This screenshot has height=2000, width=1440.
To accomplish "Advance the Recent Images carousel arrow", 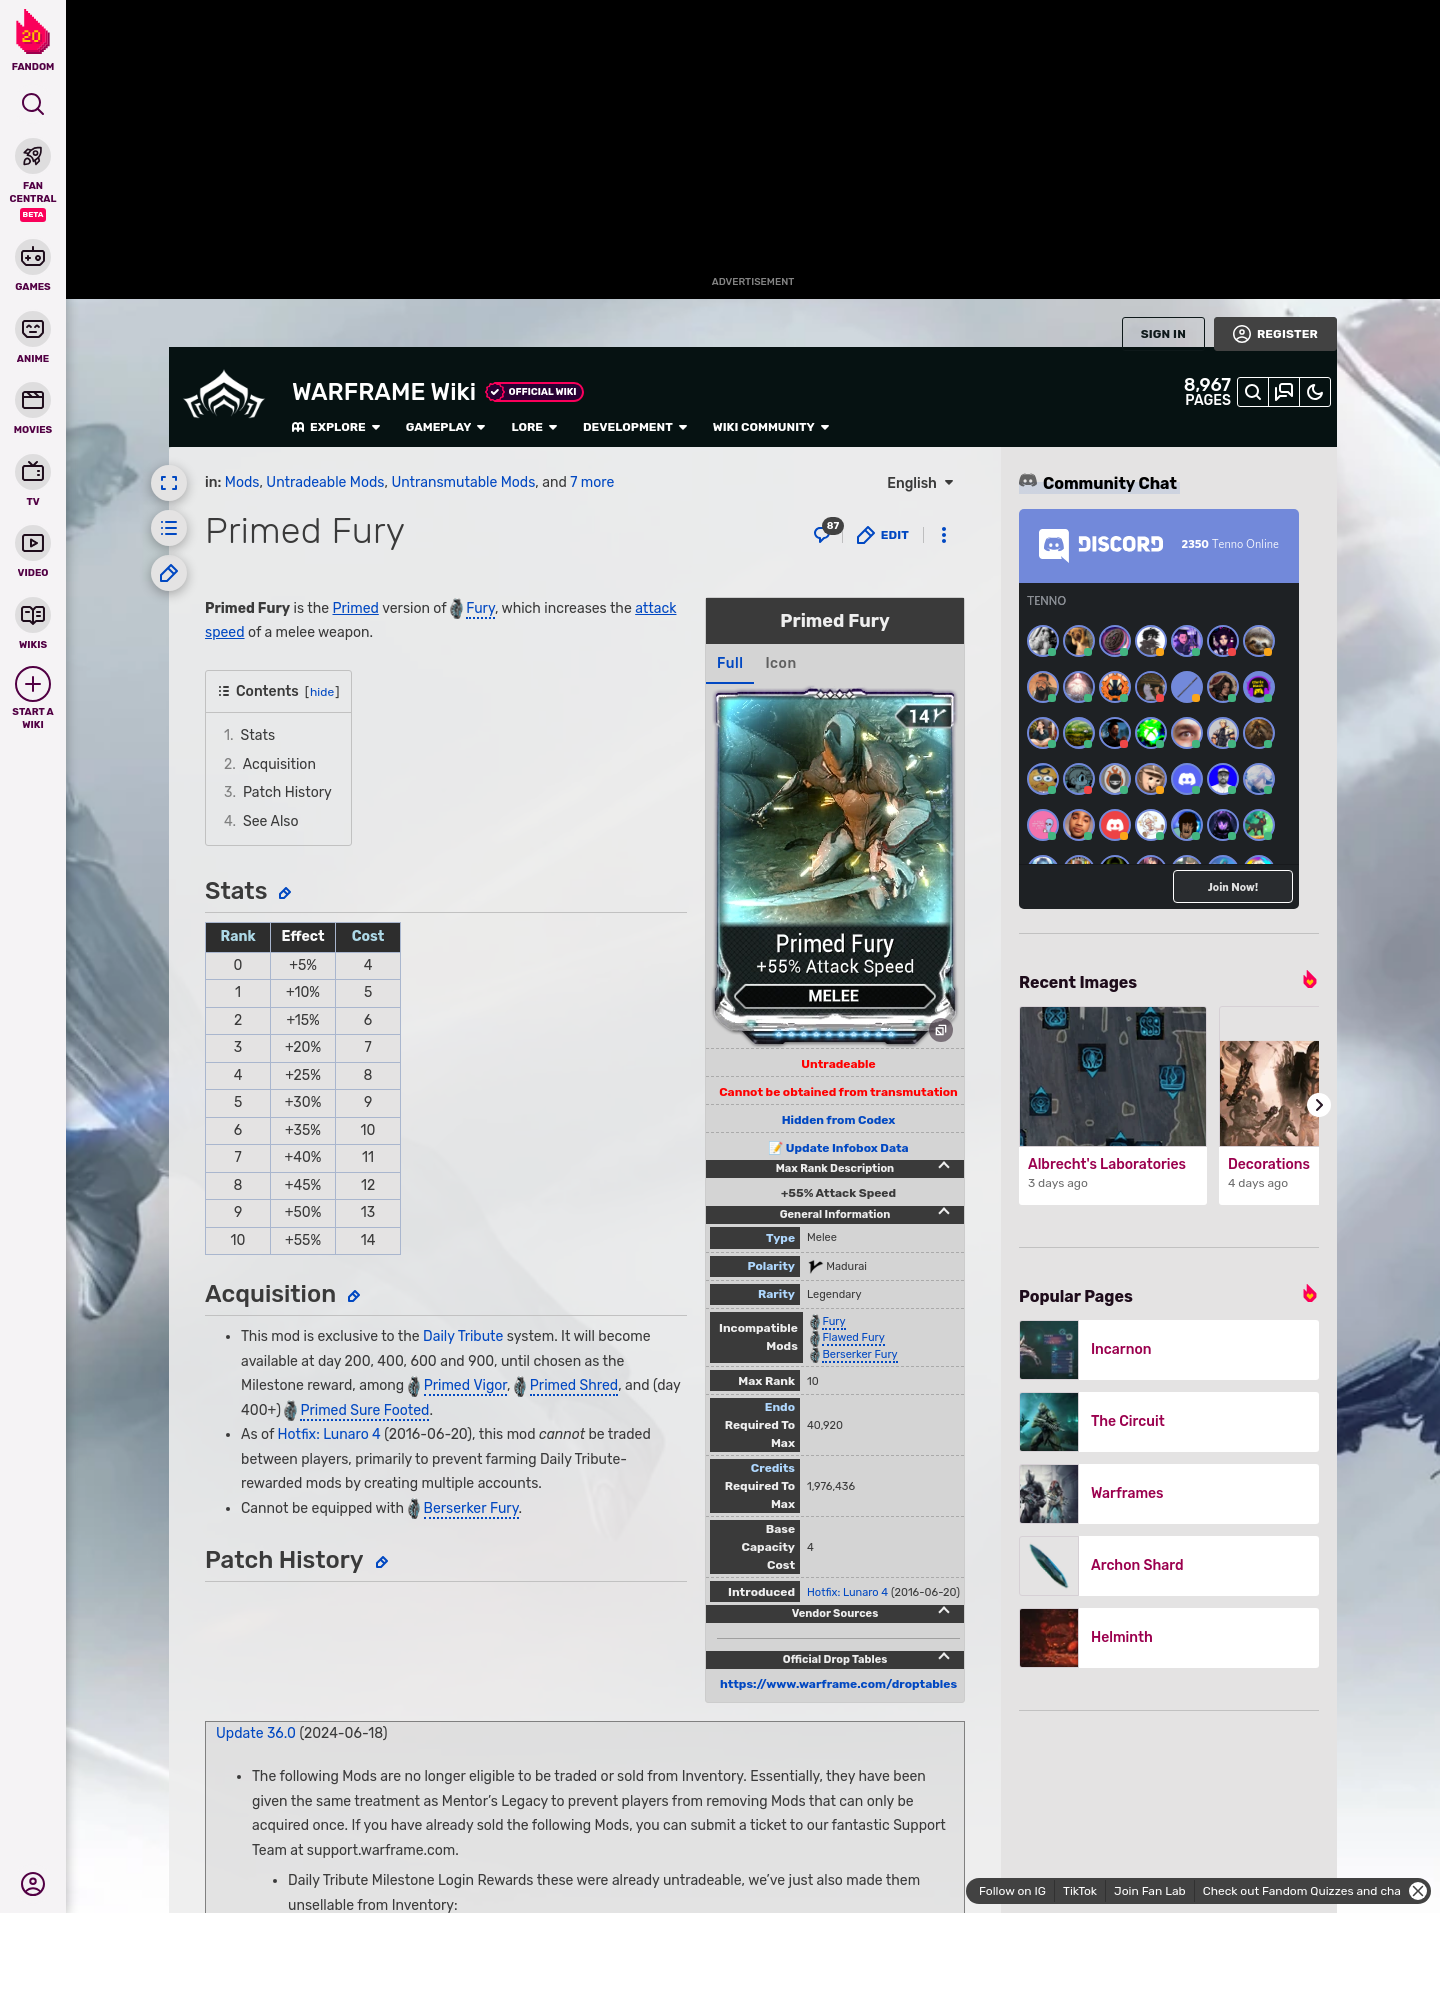I will 1319,1105.
